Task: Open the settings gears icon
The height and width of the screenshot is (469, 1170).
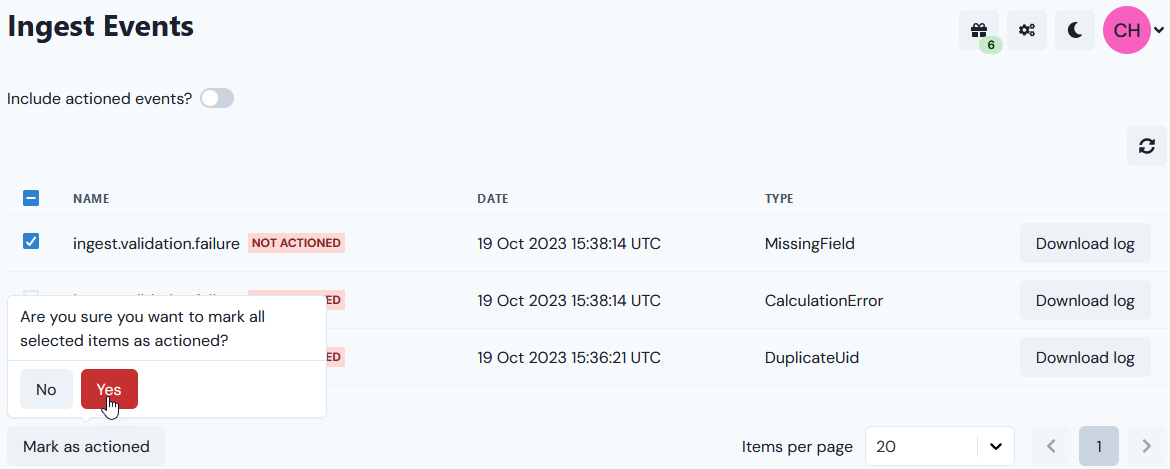Action: (x=1027, y=31)
